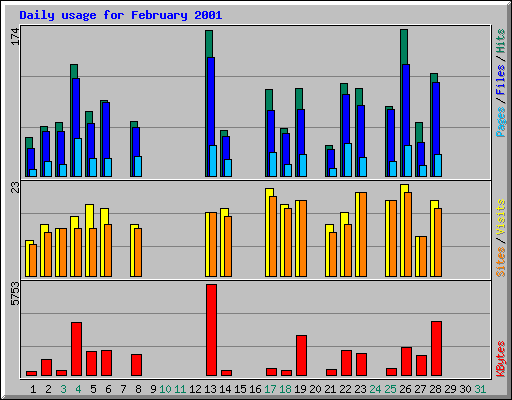This screenshot has width=512, height=400.
Task: Click the red KBytes bar for day 22
Action: (x=346, y=363)
